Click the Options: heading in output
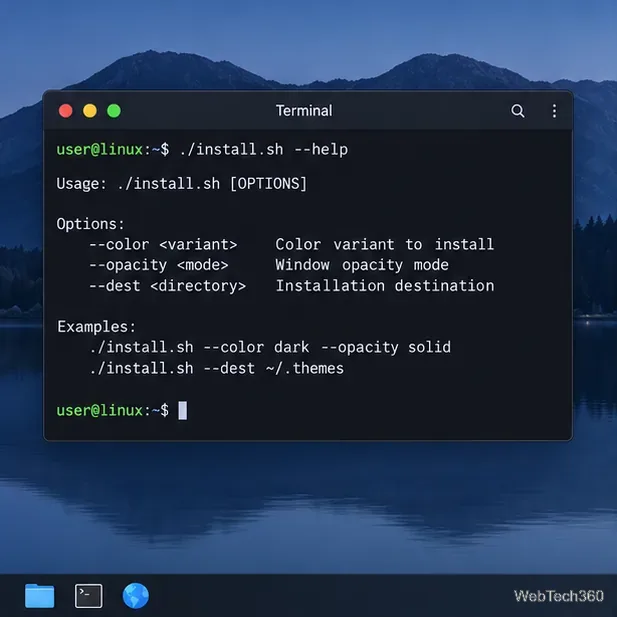The image size is (617, 617). click(91, 224)
